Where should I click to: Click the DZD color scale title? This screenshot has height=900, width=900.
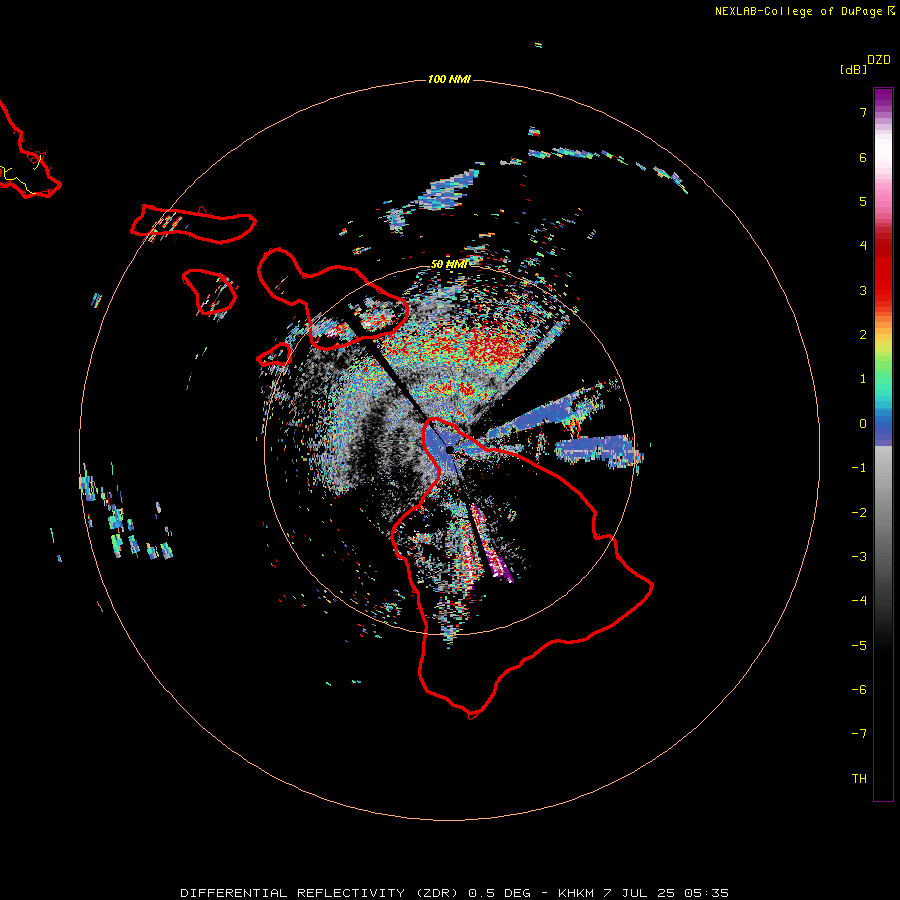(879, 60)
